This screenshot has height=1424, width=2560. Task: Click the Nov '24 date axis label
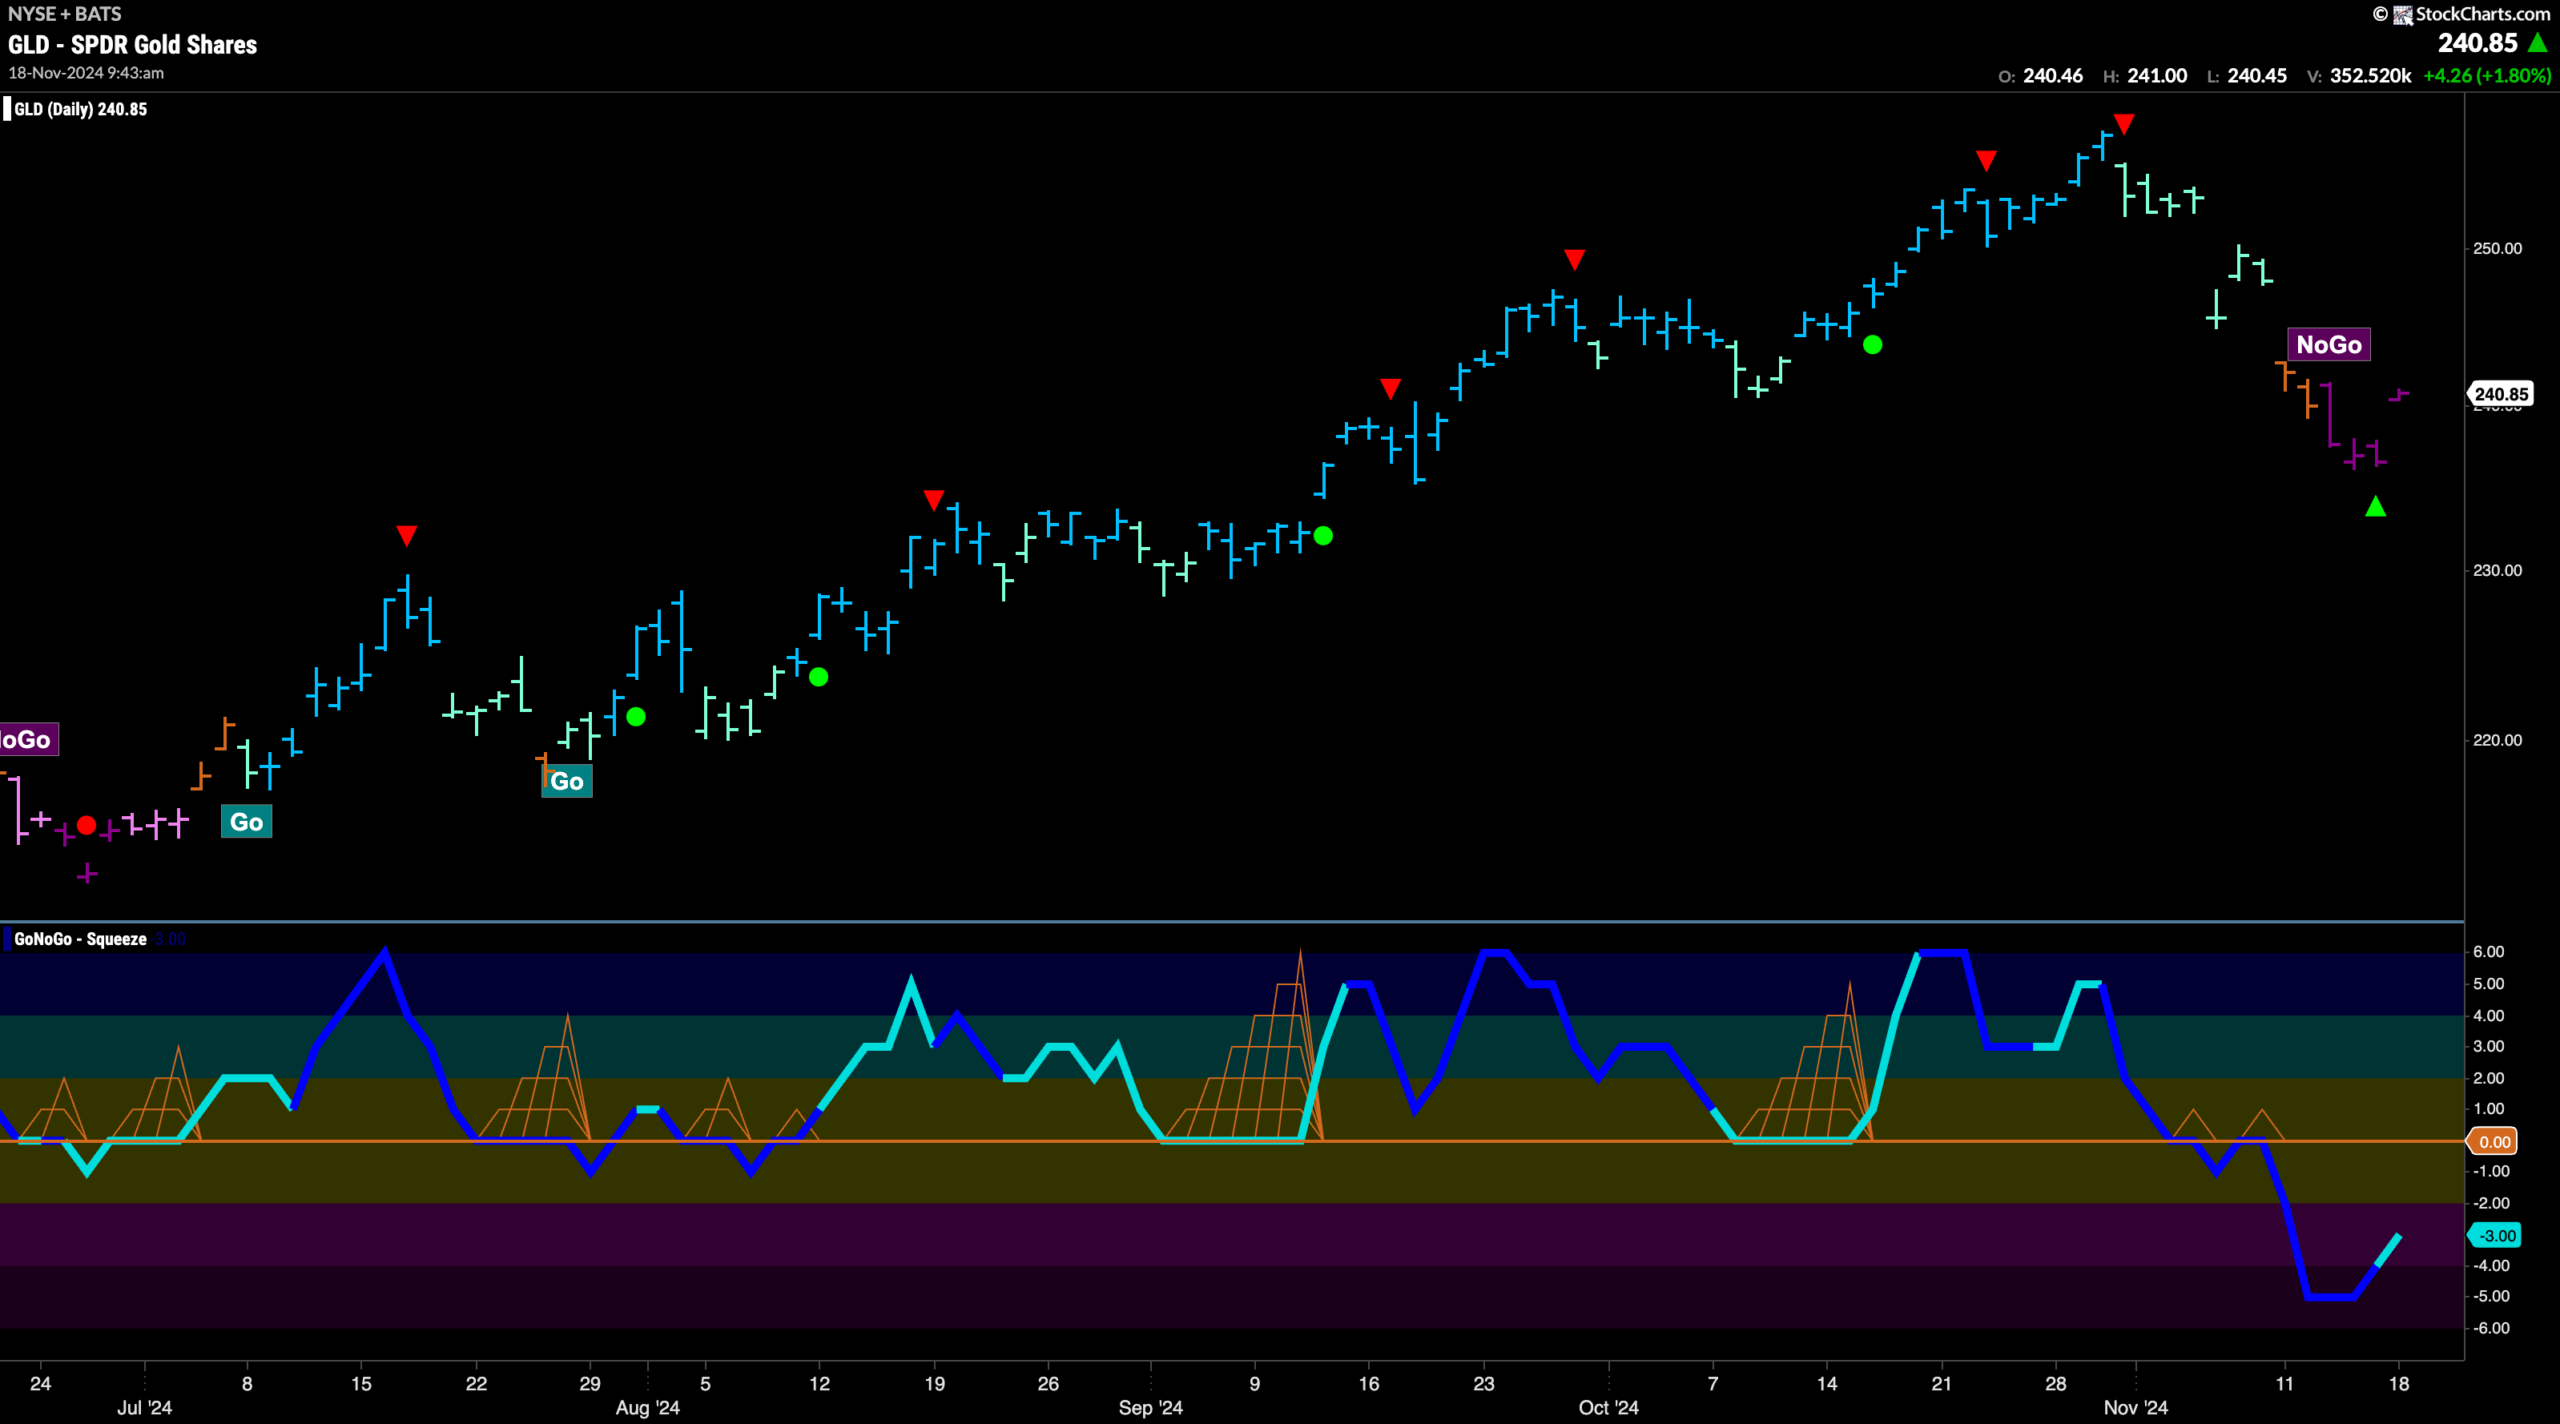click(x=2135, y=1408)
